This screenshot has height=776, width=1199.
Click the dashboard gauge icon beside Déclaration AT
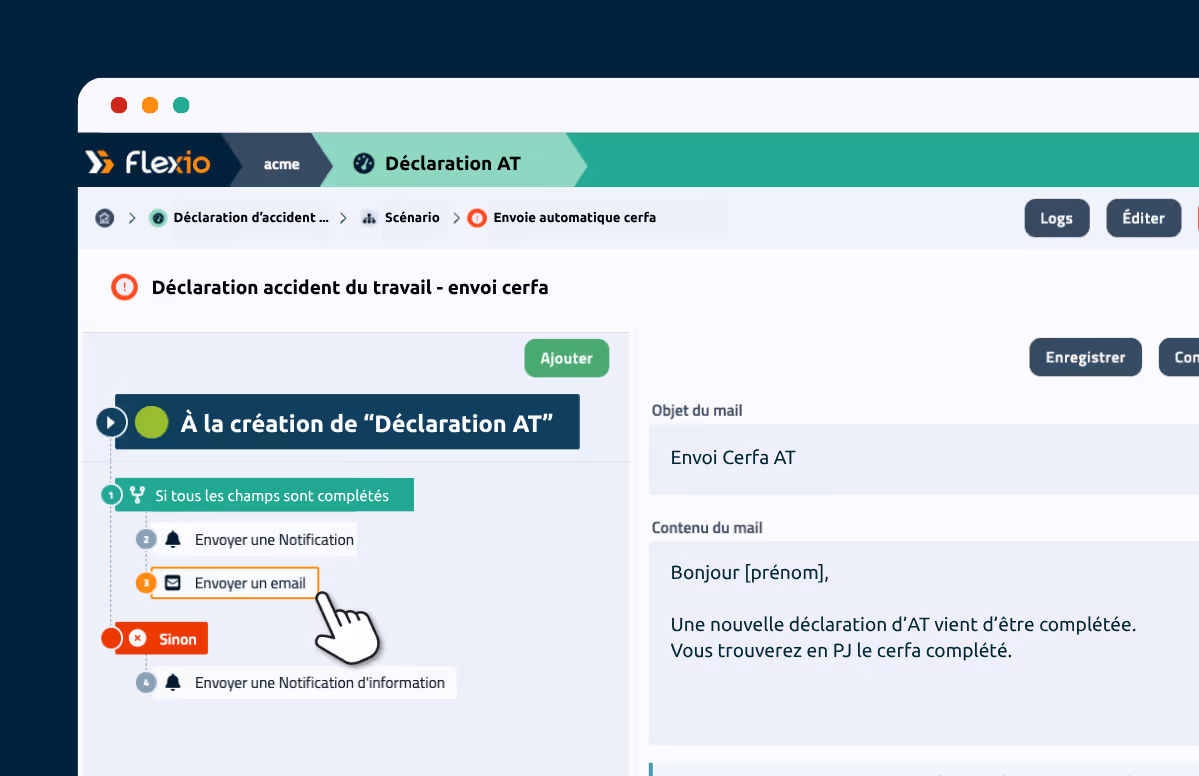[364, 163]
